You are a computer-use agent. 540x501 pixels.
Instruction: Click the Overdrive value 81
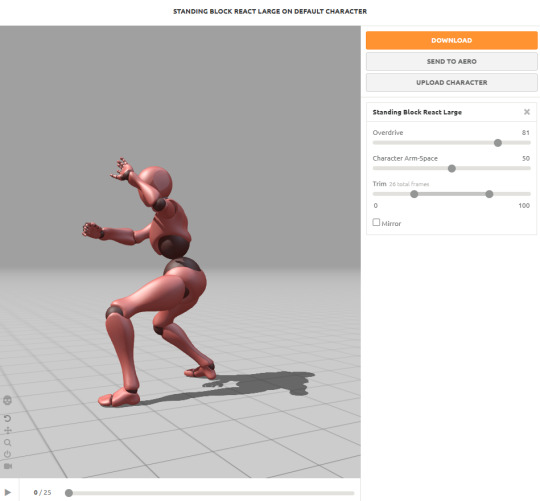click(x=526, y=133)
